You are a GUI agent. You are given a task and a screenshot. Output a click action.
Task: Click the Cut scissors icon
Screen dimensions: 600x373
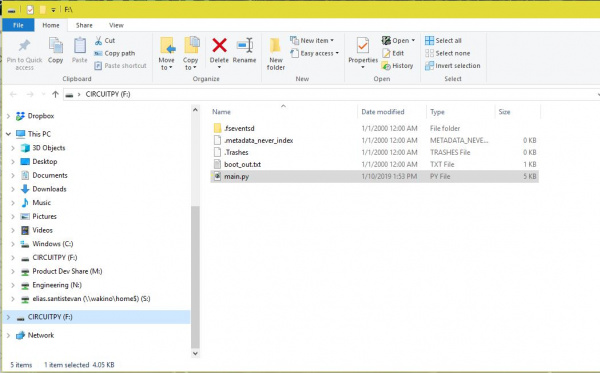click(98, 41)
